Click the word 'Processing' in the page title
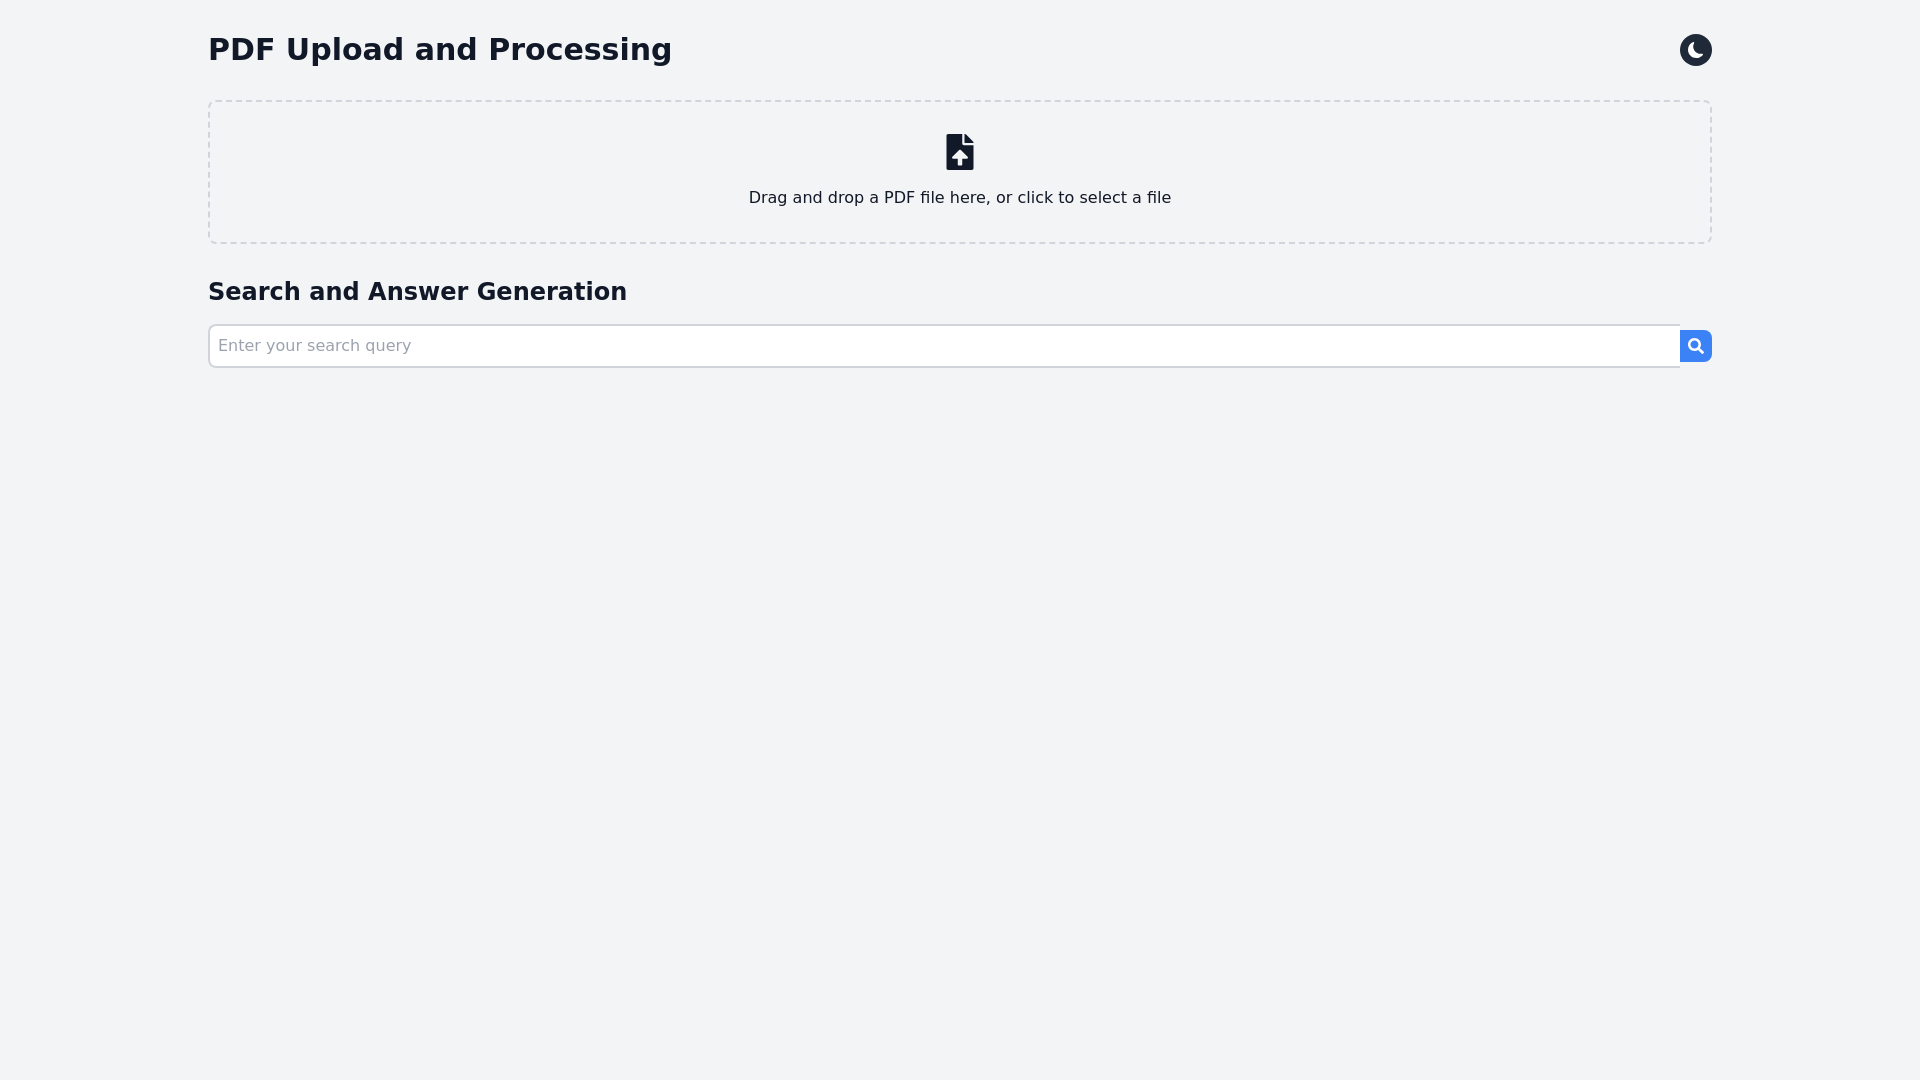1920x1080 pixels. [579, 50]
